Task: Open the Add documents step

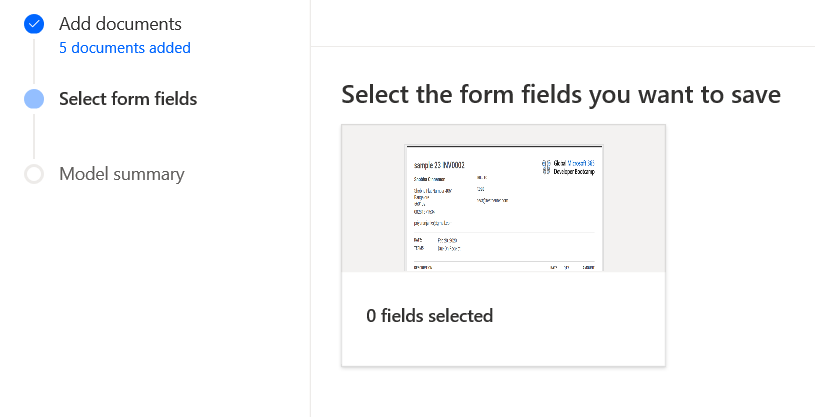Action: pyautogui.click(x=120, y=24)
